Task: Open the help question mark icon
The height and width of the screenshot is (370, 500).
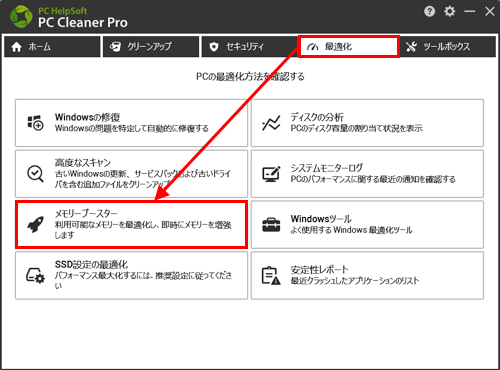Action: point(429,12)
